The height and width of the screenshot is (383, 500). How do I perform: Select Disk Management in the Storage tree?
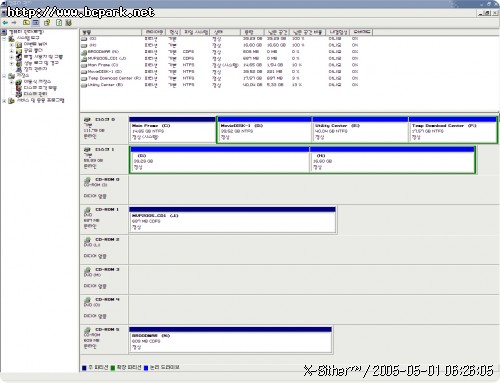tap(35, 94)
